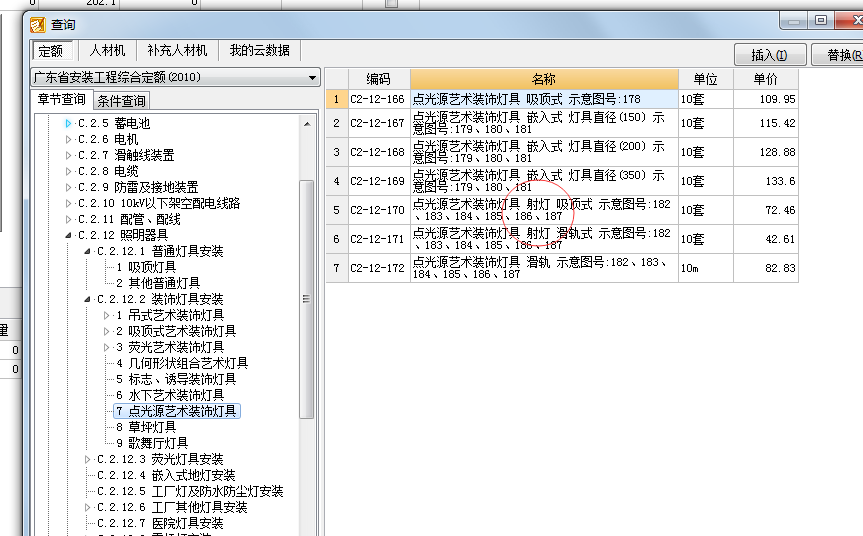Click the tree scrollbar up arrow
Screen dimensions: 863x536
(307, 124)
